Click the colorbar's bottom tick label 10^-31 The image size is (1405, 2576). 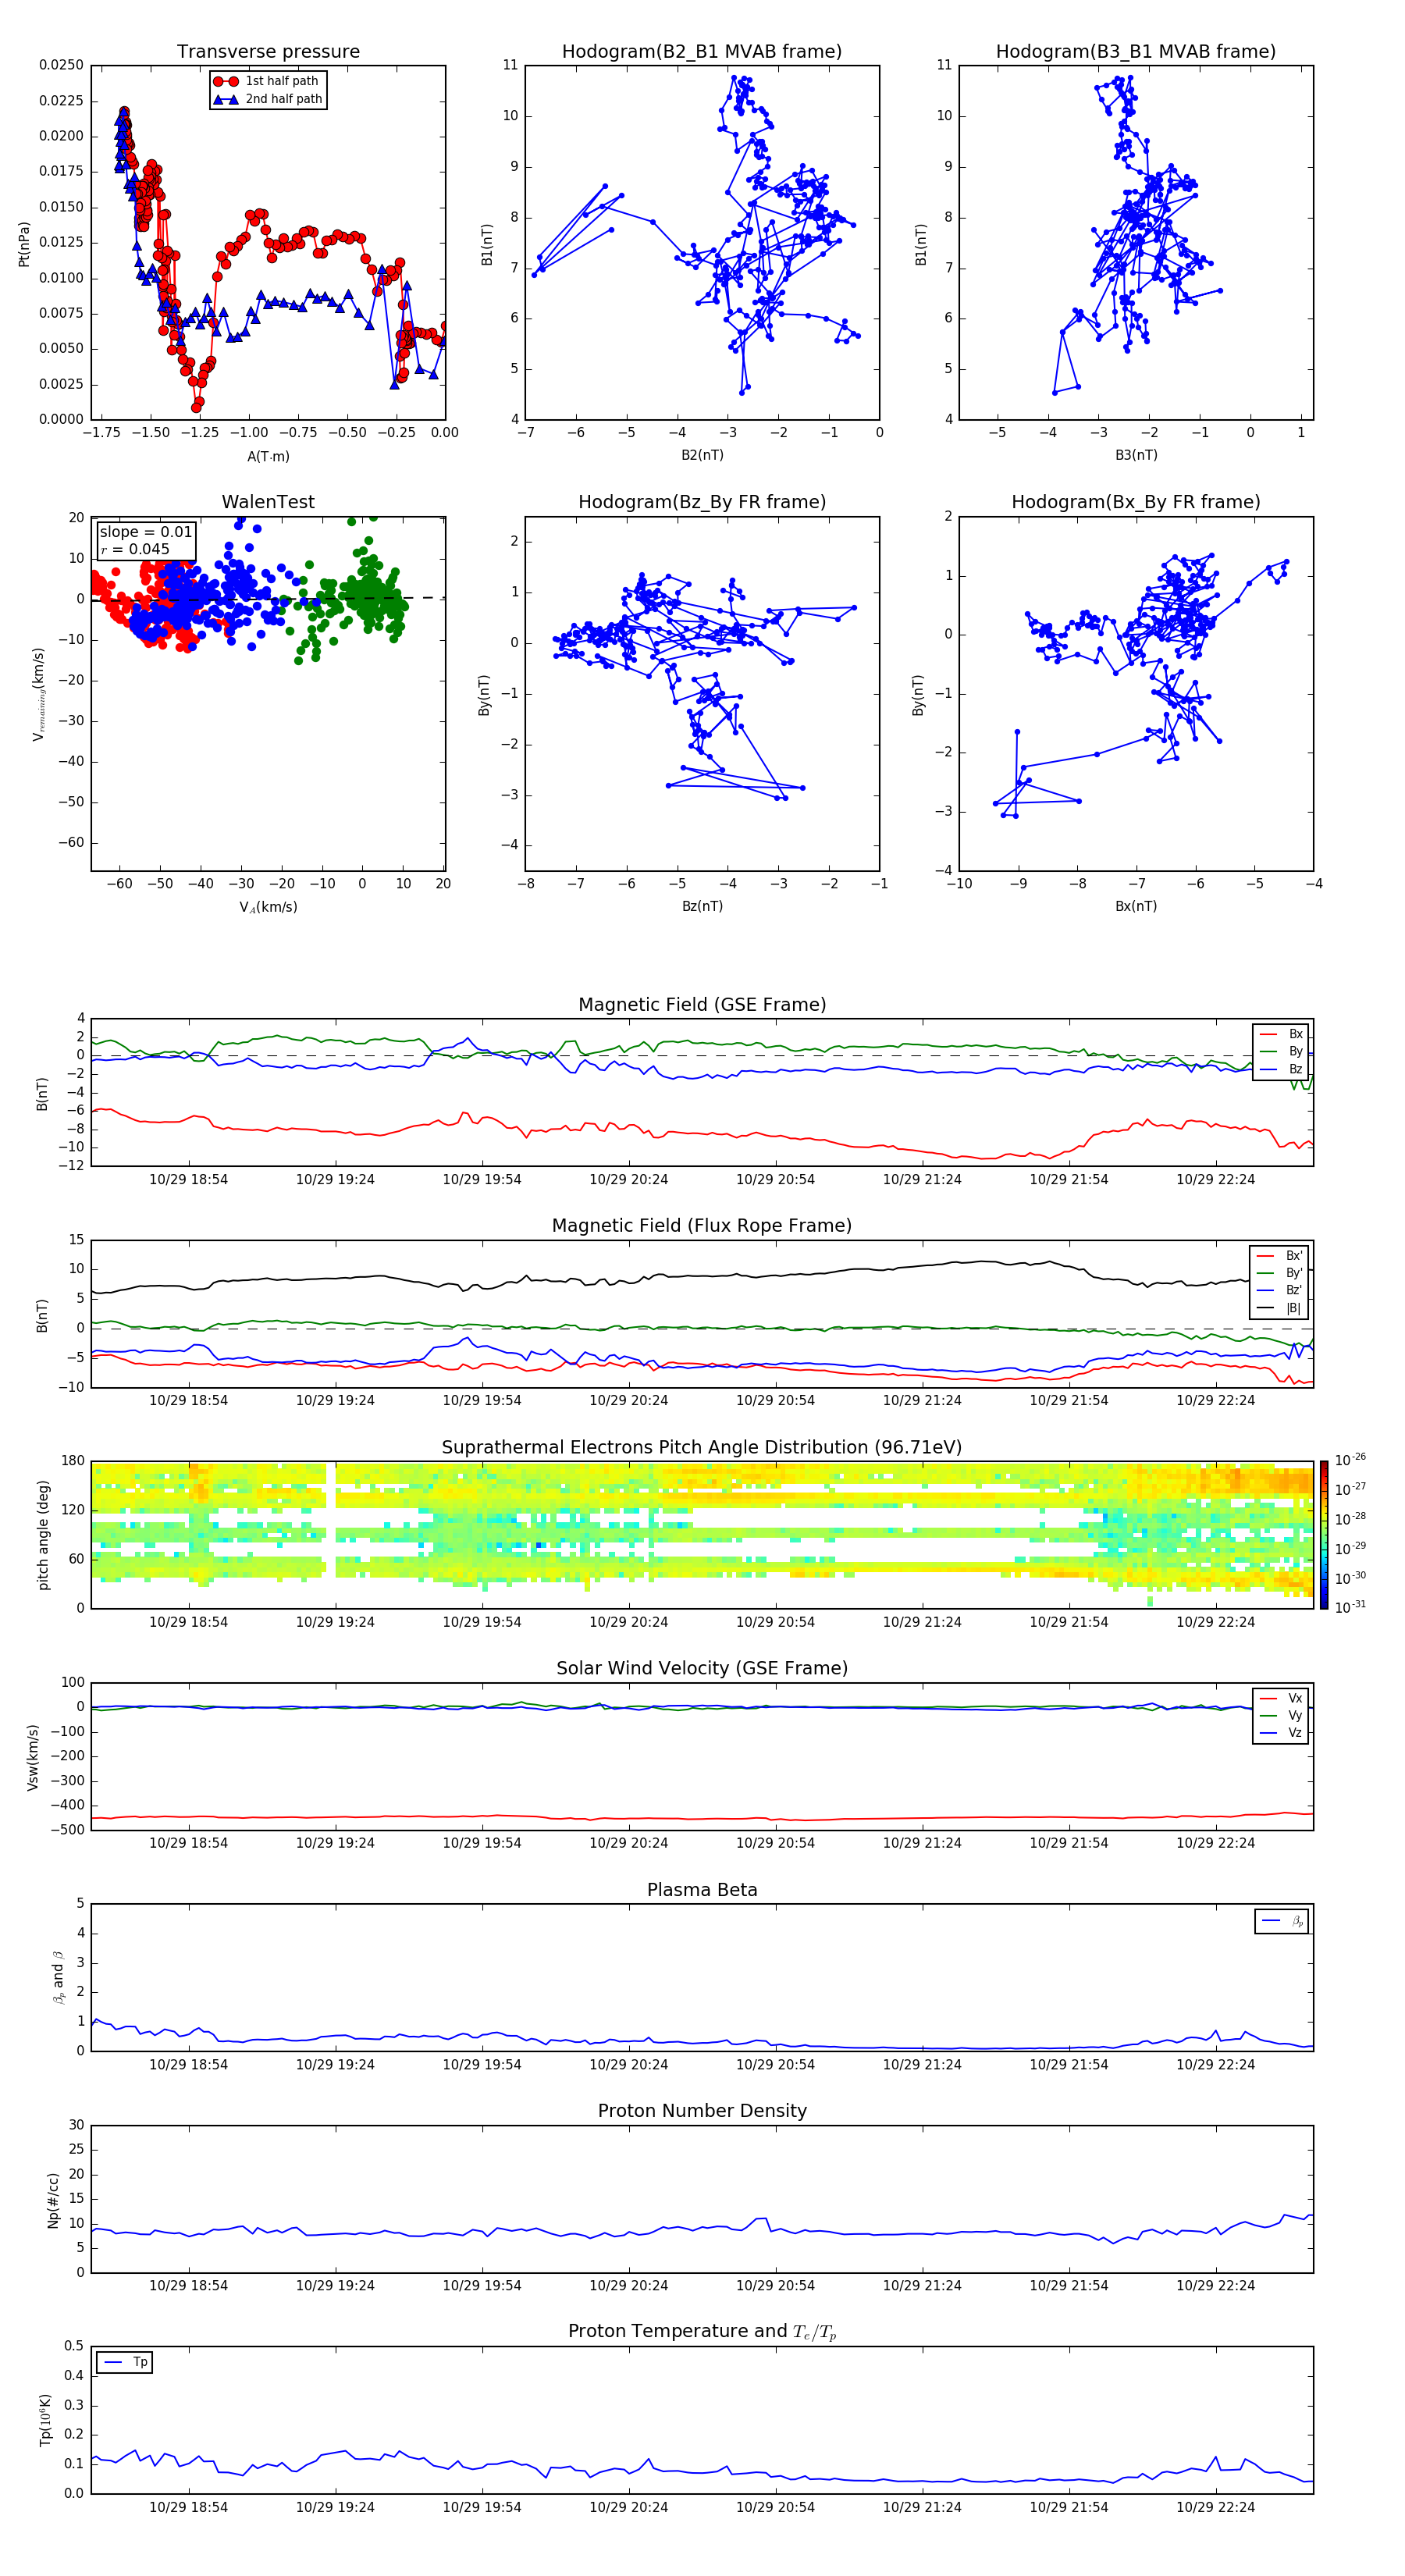(x=1350, y=1607)
